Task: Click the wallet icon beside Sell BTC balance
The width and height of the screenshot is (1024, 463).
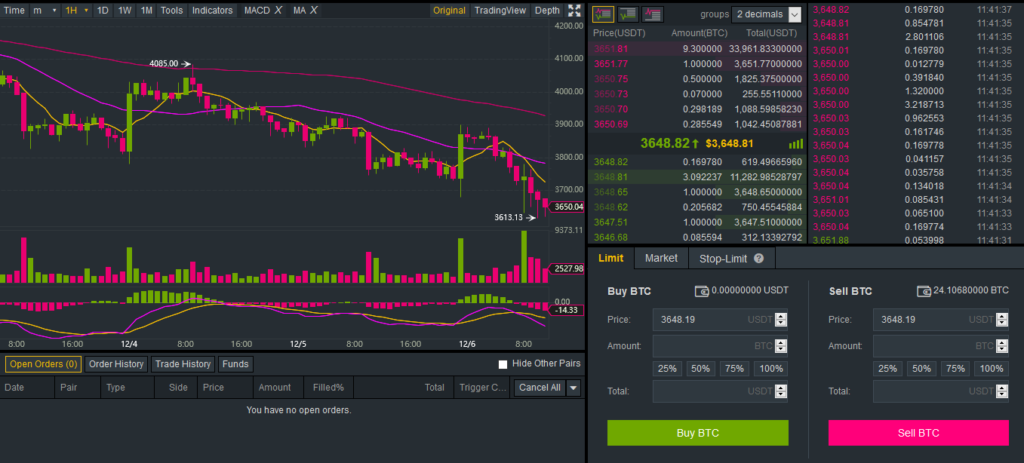Action: [923, 291]
